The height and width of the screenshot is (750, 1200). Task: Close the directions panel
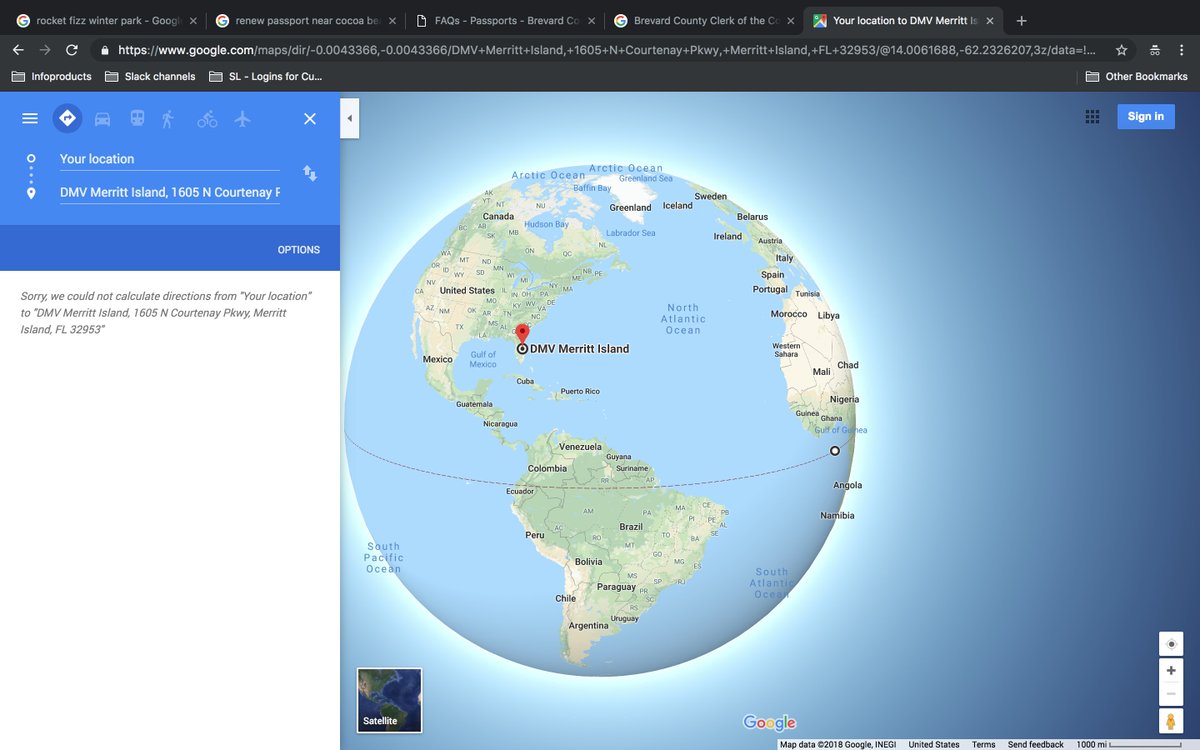coord(310,119)
